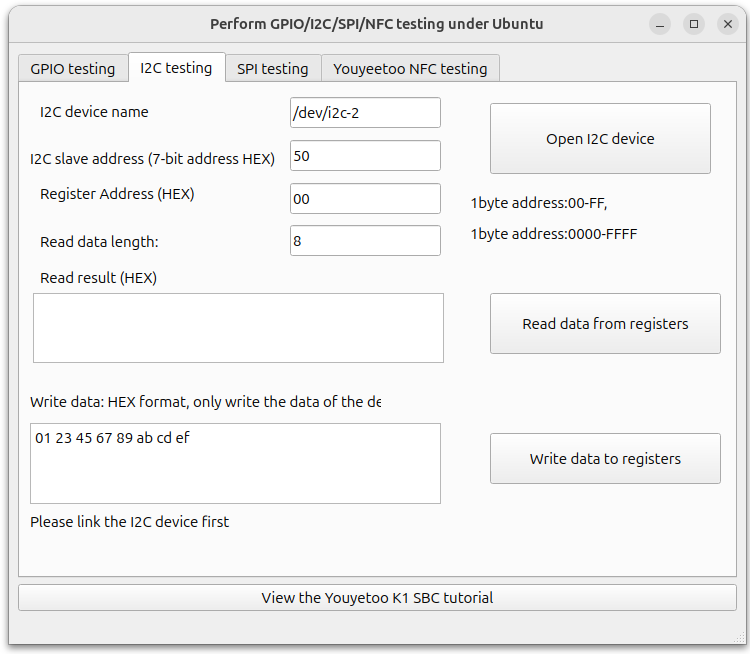Go to Youyeetoo NFC testing tab

point(410,69)
